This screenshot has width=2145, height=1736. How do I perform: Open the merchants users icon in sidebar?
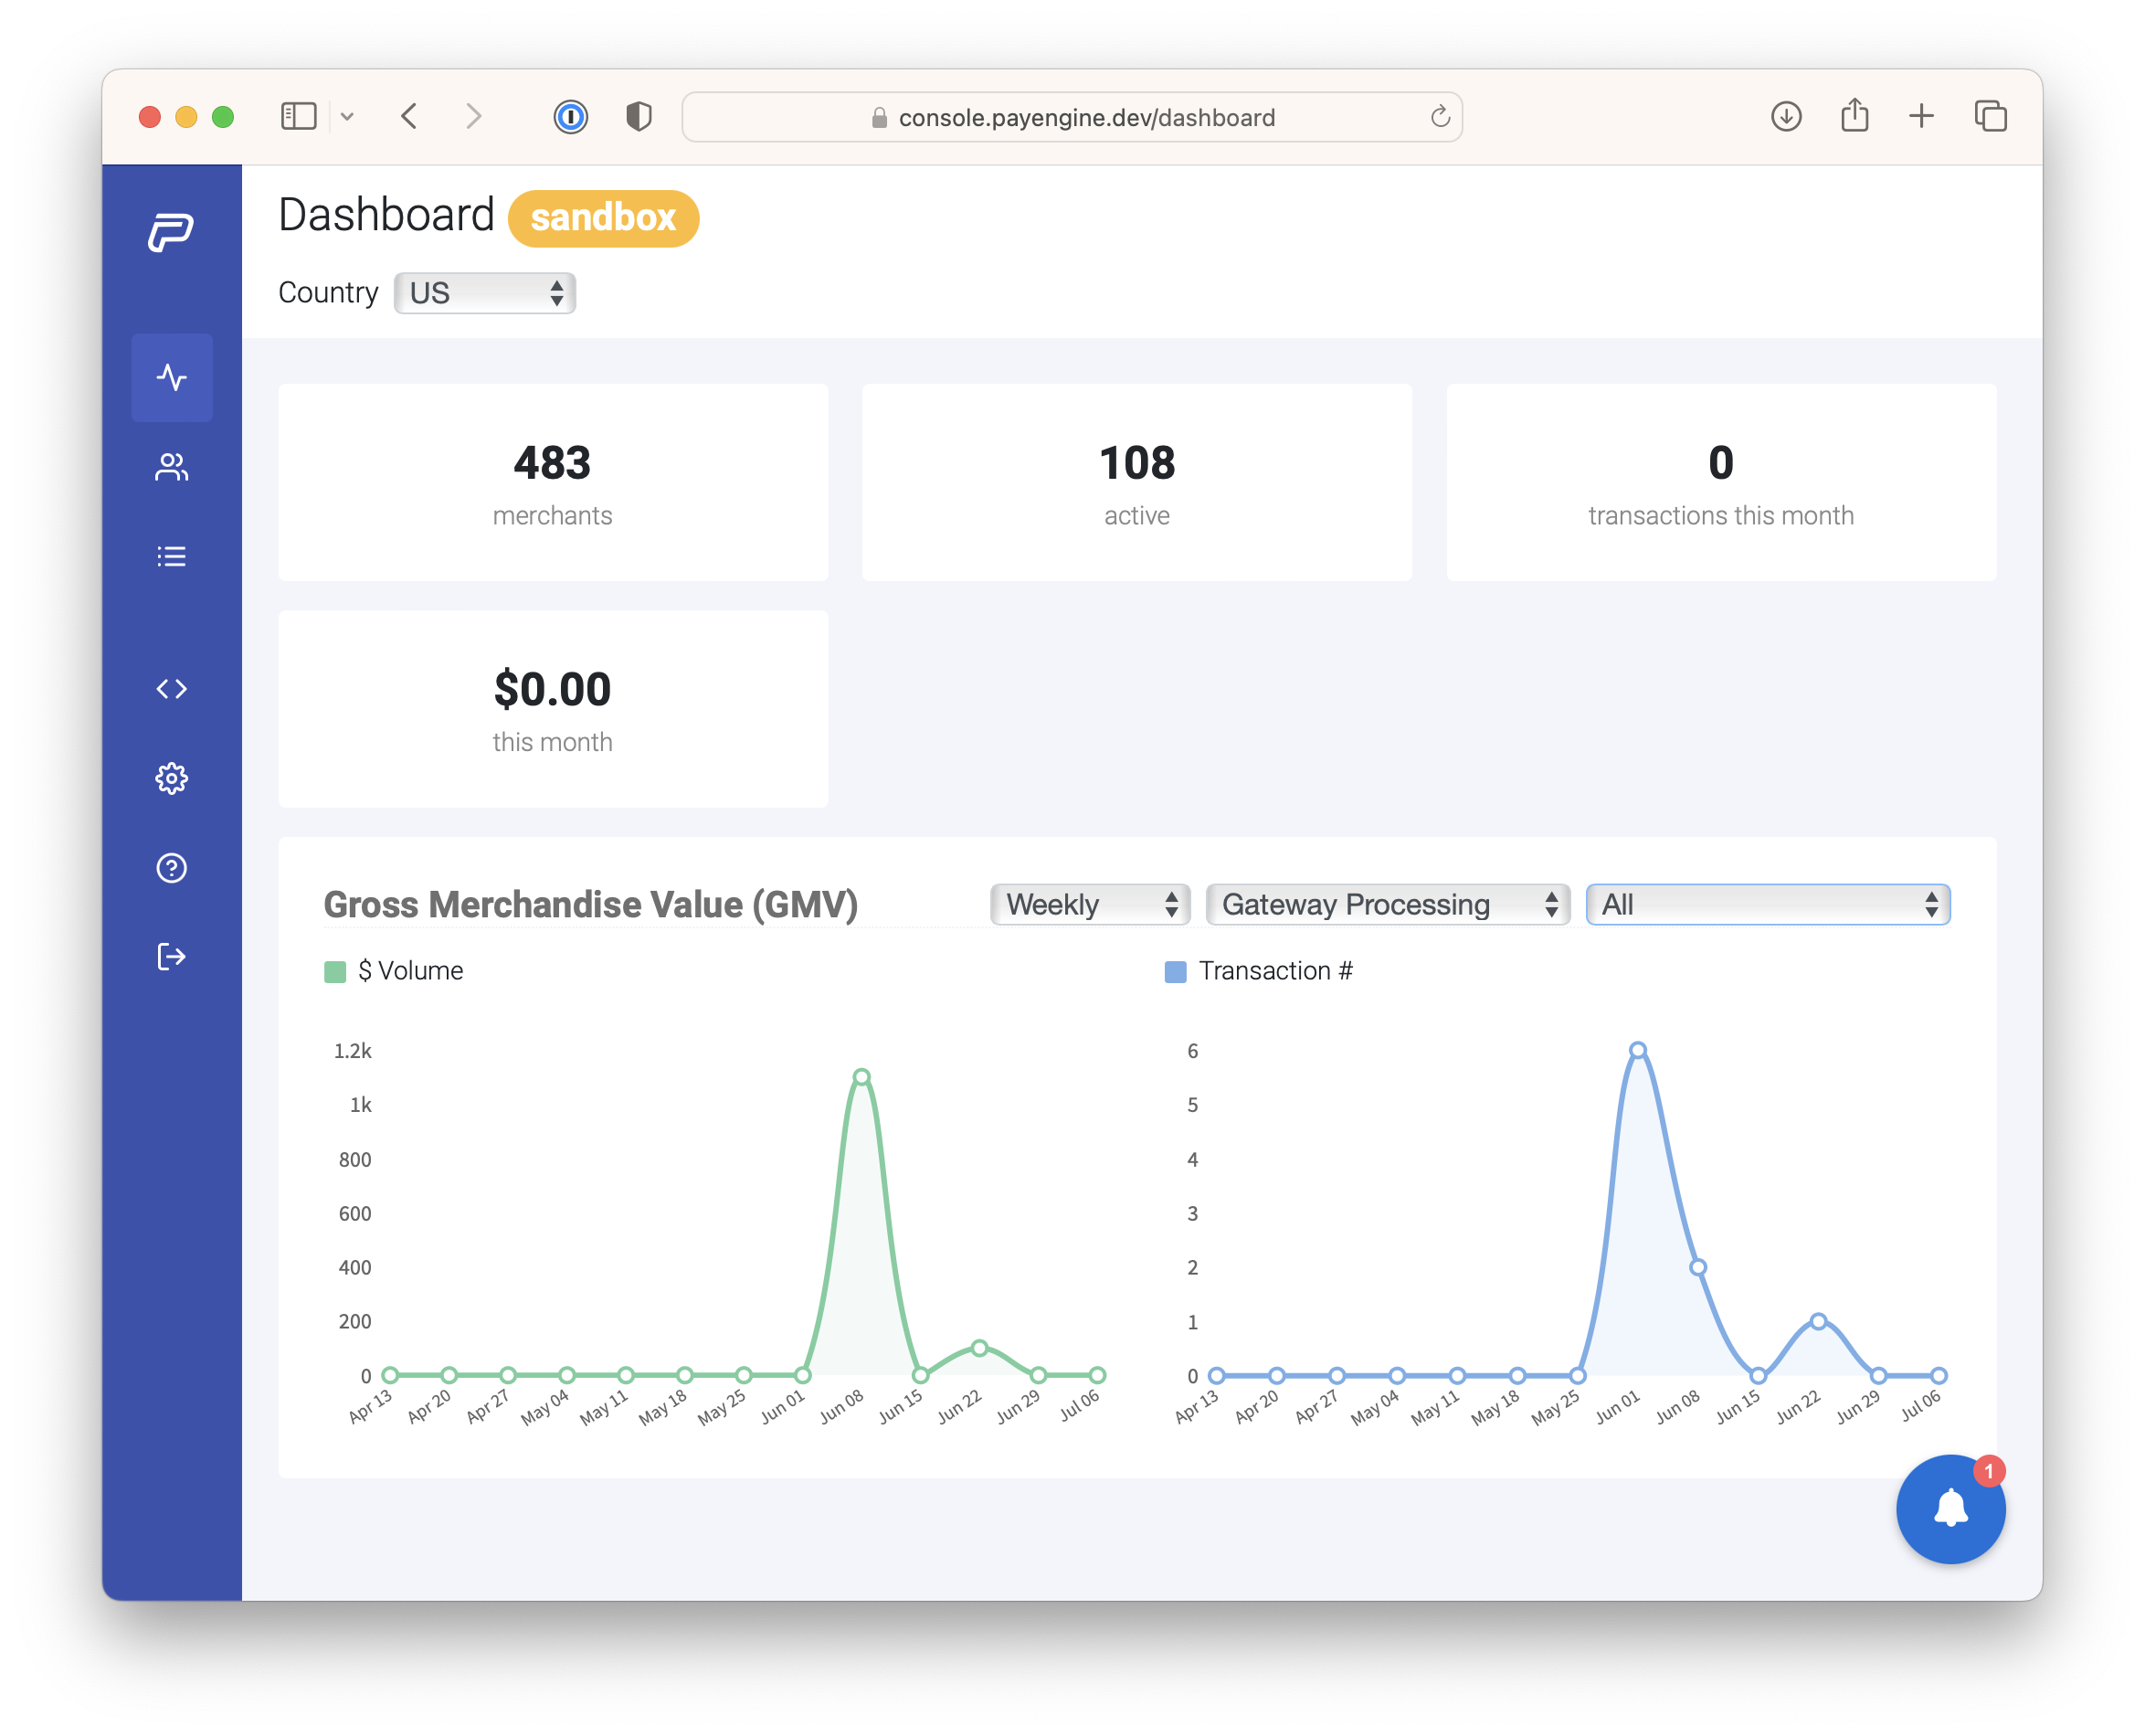click(x=171, y=467)
